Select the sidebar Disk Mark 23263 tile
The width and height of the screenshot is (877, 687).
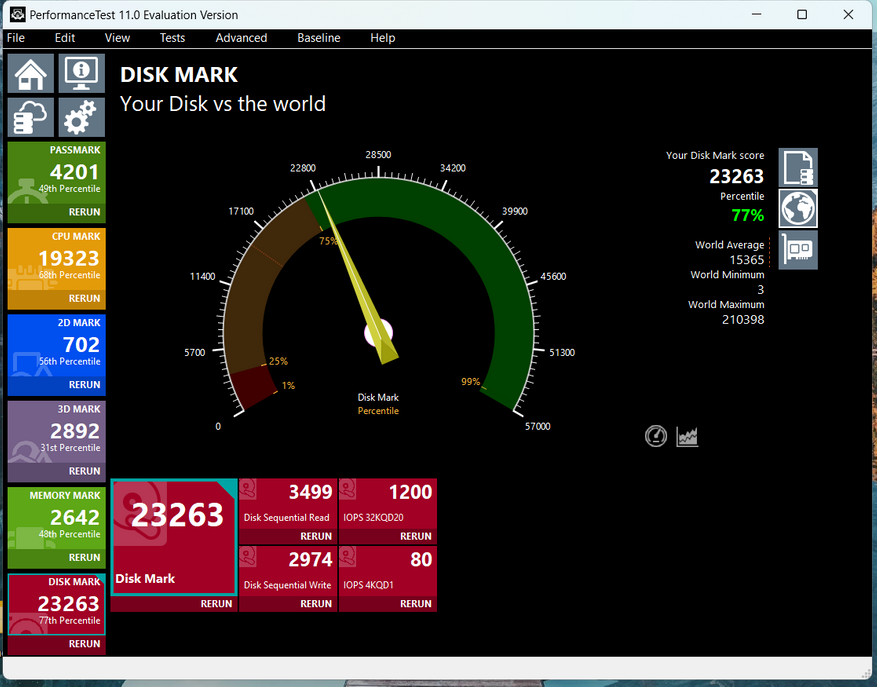tap(56, 604)
